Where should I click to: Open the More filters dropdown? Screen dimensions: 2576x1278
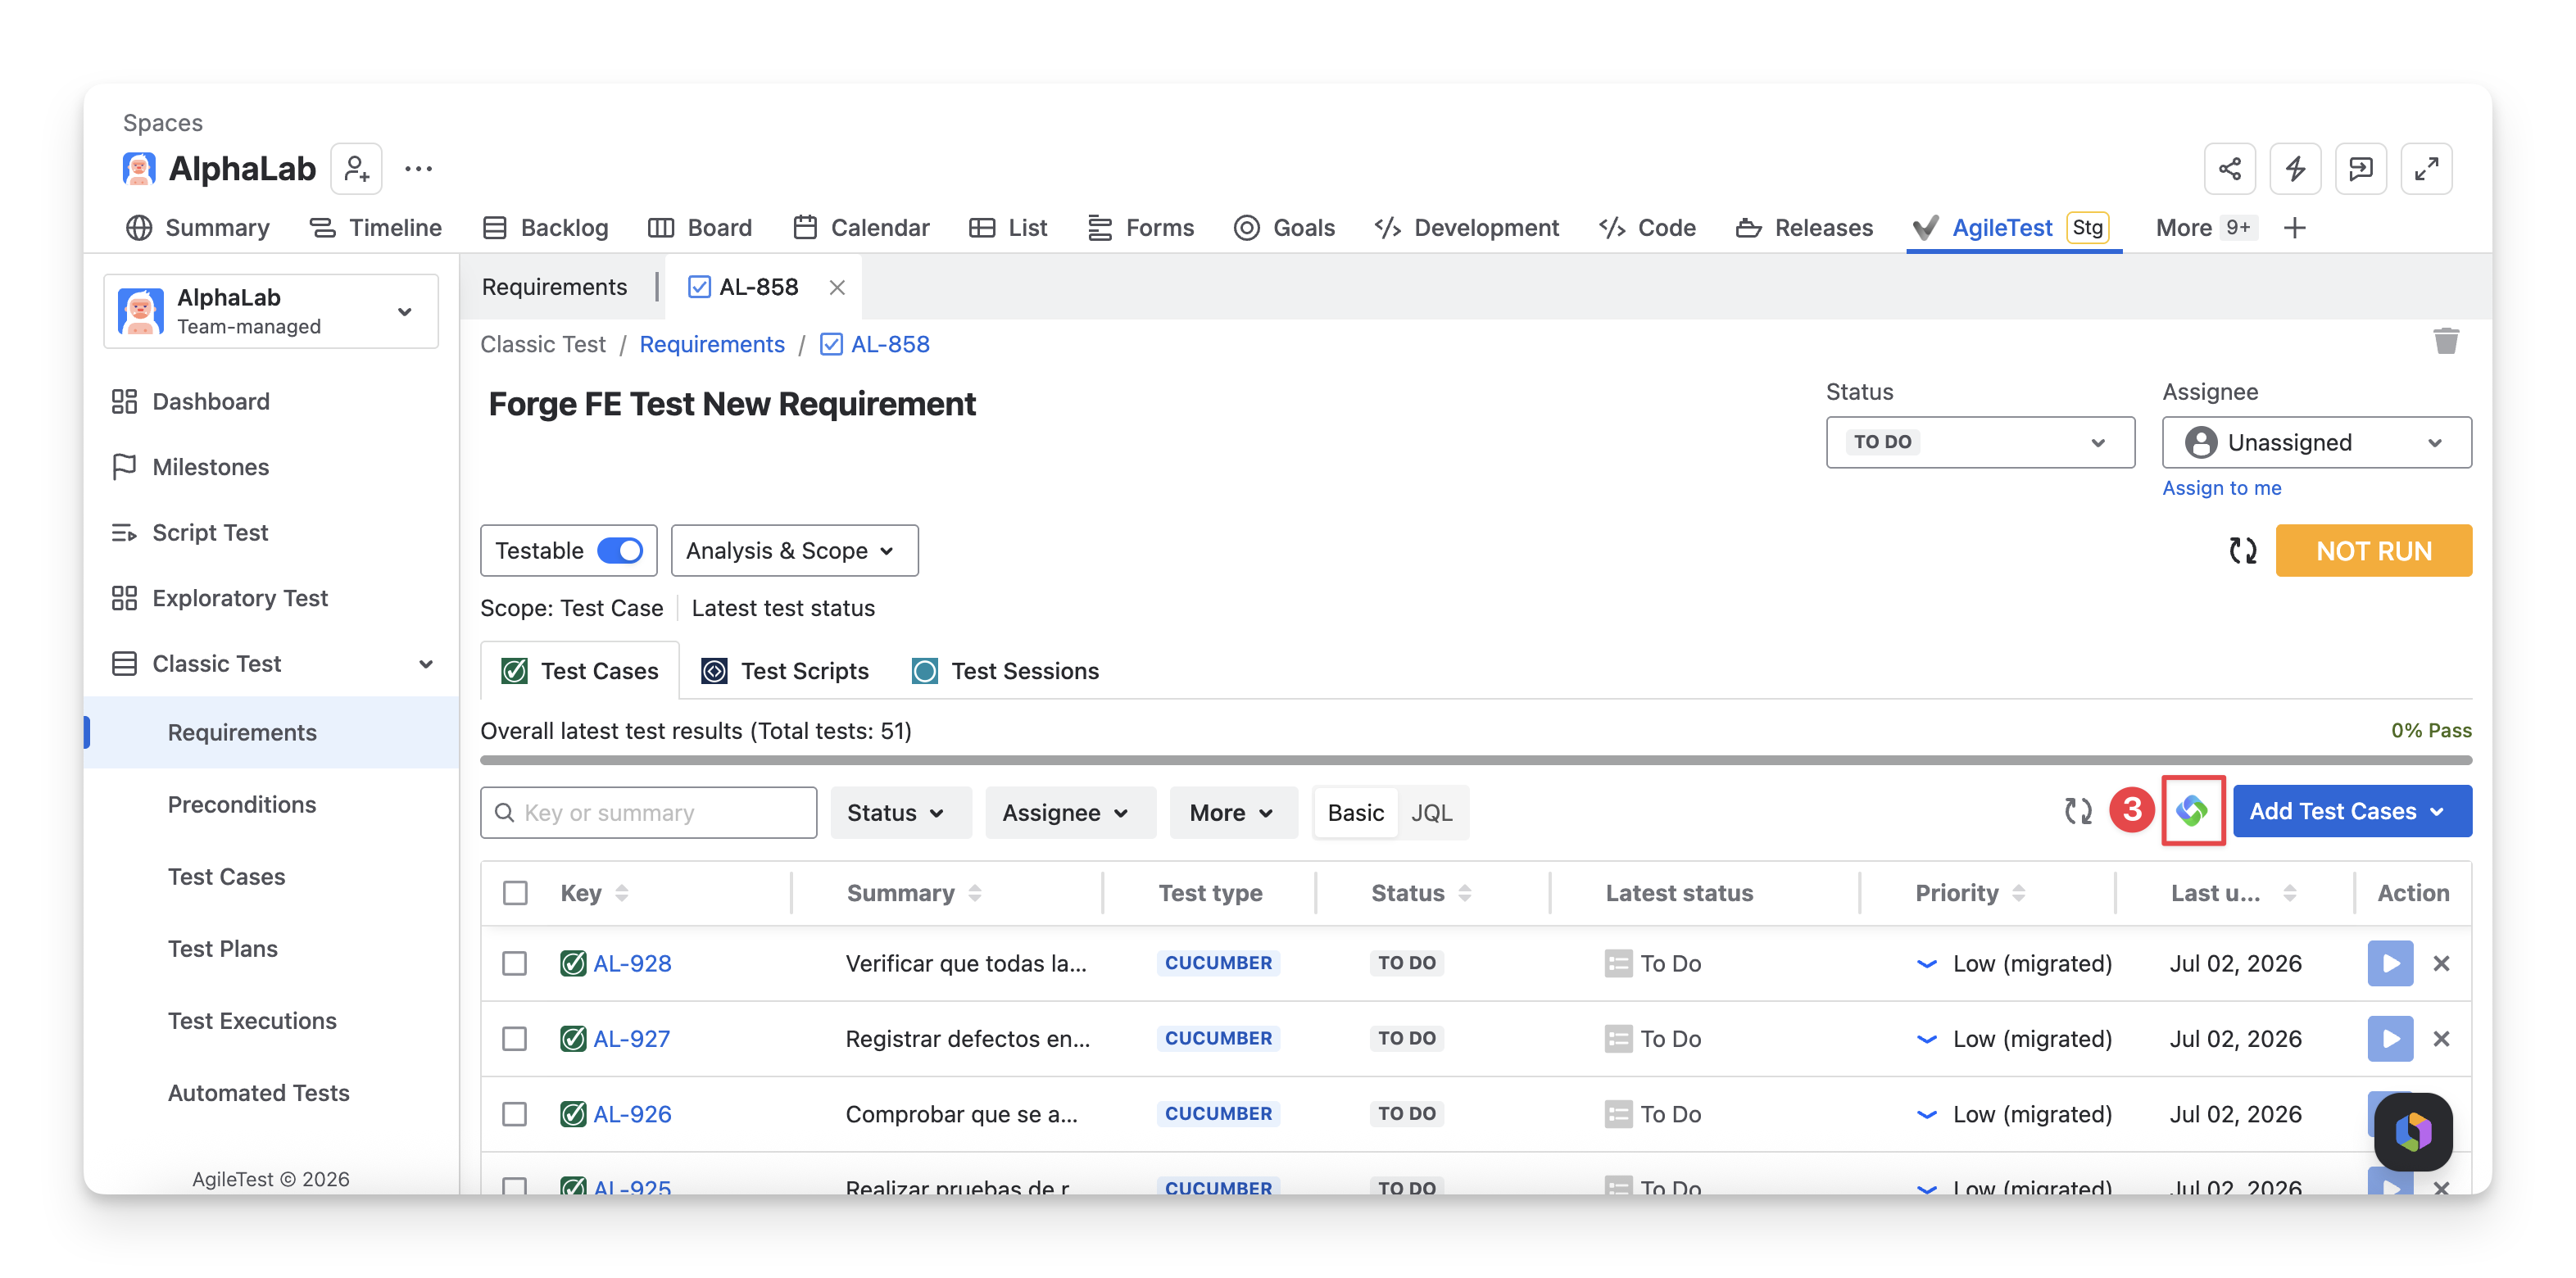pos(1233,813)
